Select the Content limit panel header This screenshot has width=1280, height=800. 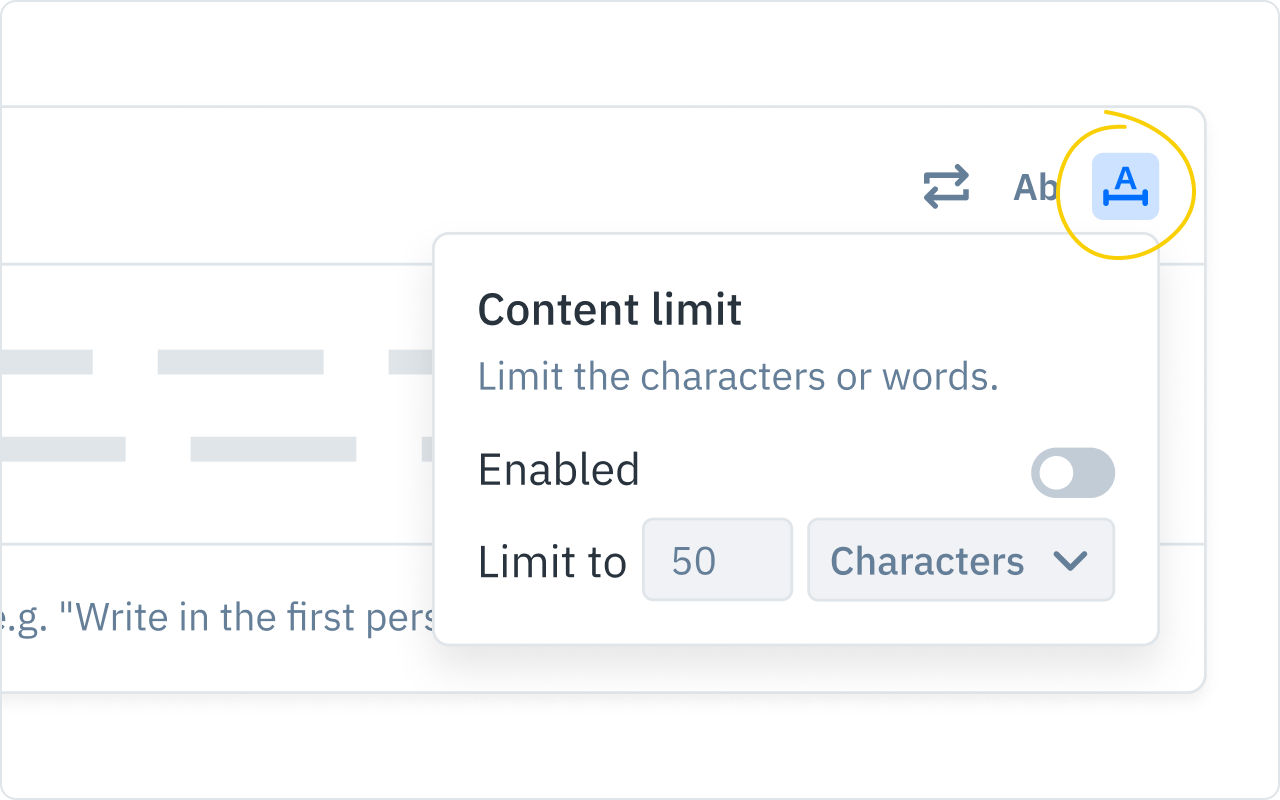(x=610, y=310)
